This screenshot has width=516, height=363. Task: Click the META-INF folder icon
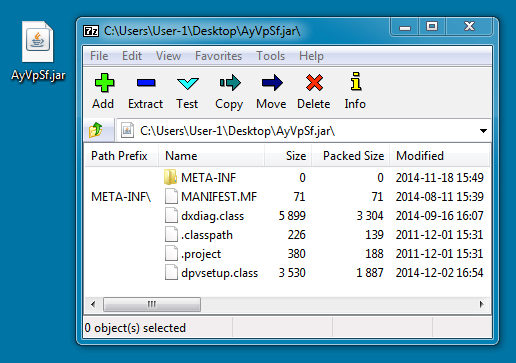click(x=170, y=177)
